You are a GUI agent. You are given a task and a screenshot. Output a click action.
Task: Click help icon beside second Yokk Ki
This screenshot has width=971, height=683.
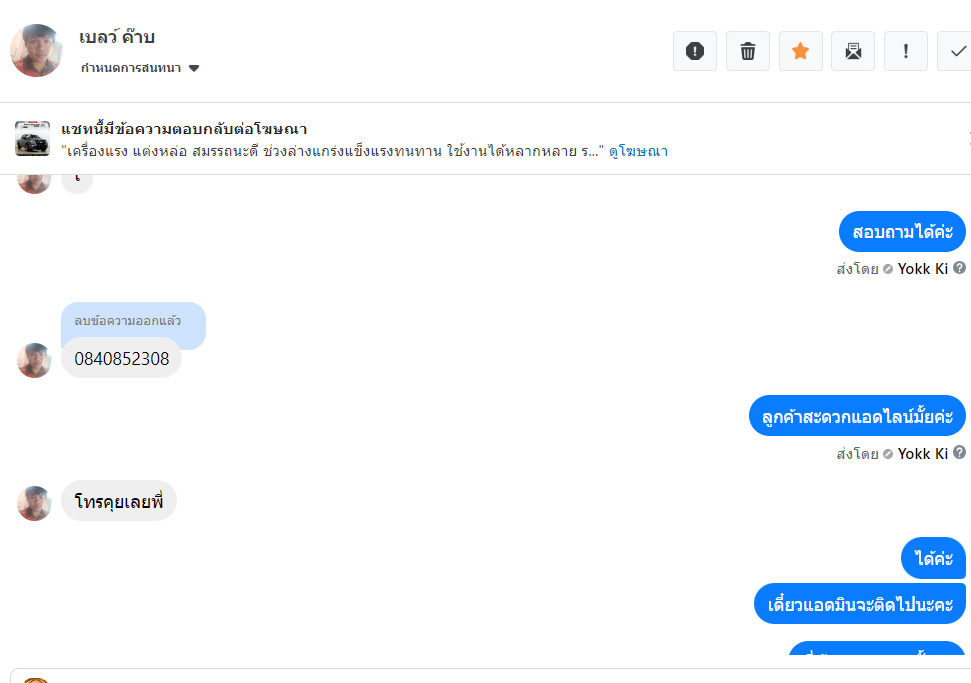[x=960, y=453]
